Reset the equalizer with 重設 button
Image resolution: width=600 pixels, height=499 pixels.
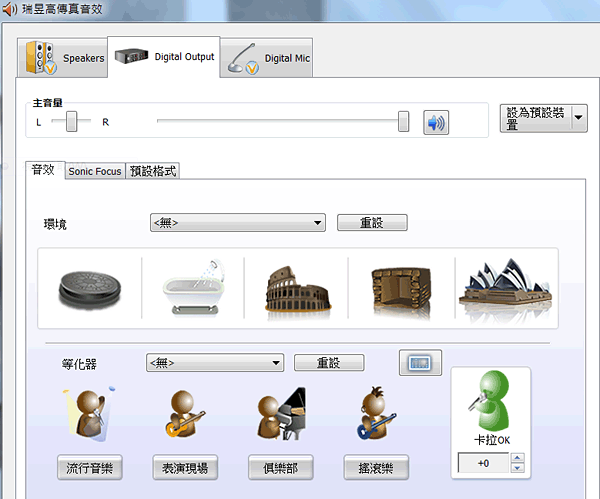pyautogui.click(x=329, y=363)
